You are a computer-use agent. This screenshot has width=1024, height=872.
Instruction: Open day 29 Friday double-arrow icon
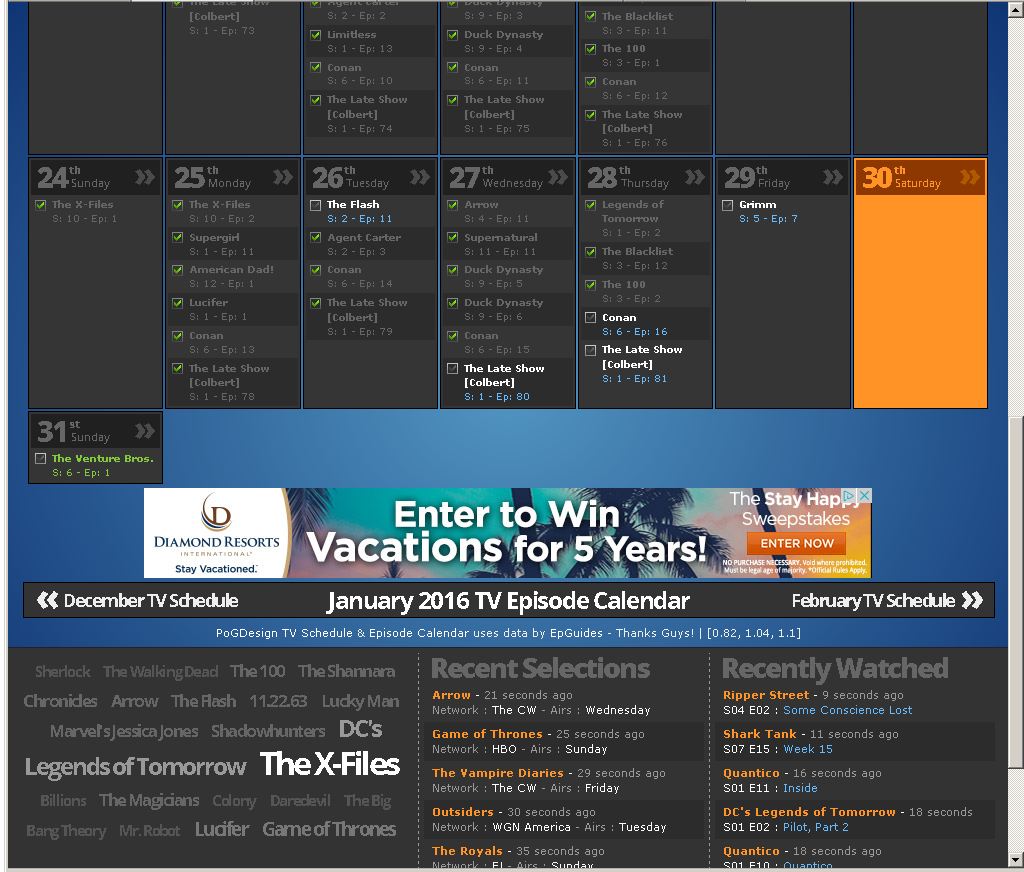pos(833,177)
